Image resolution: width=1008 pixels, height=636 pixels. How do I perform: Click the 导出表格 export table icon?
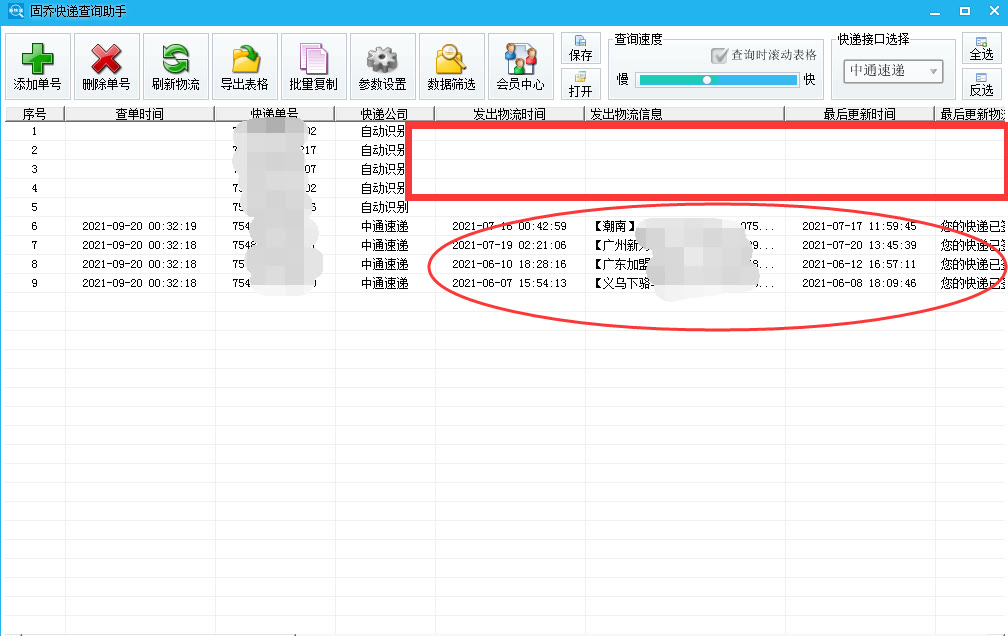pyautogui.click(x=243, y=65)
